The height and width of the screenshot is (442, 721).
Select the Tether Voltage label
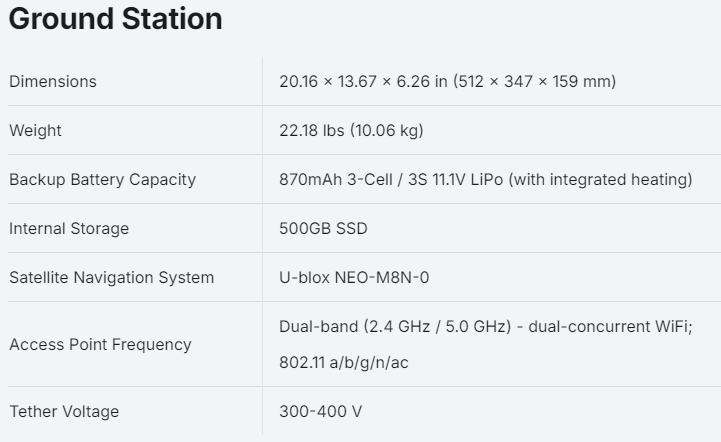64,411
